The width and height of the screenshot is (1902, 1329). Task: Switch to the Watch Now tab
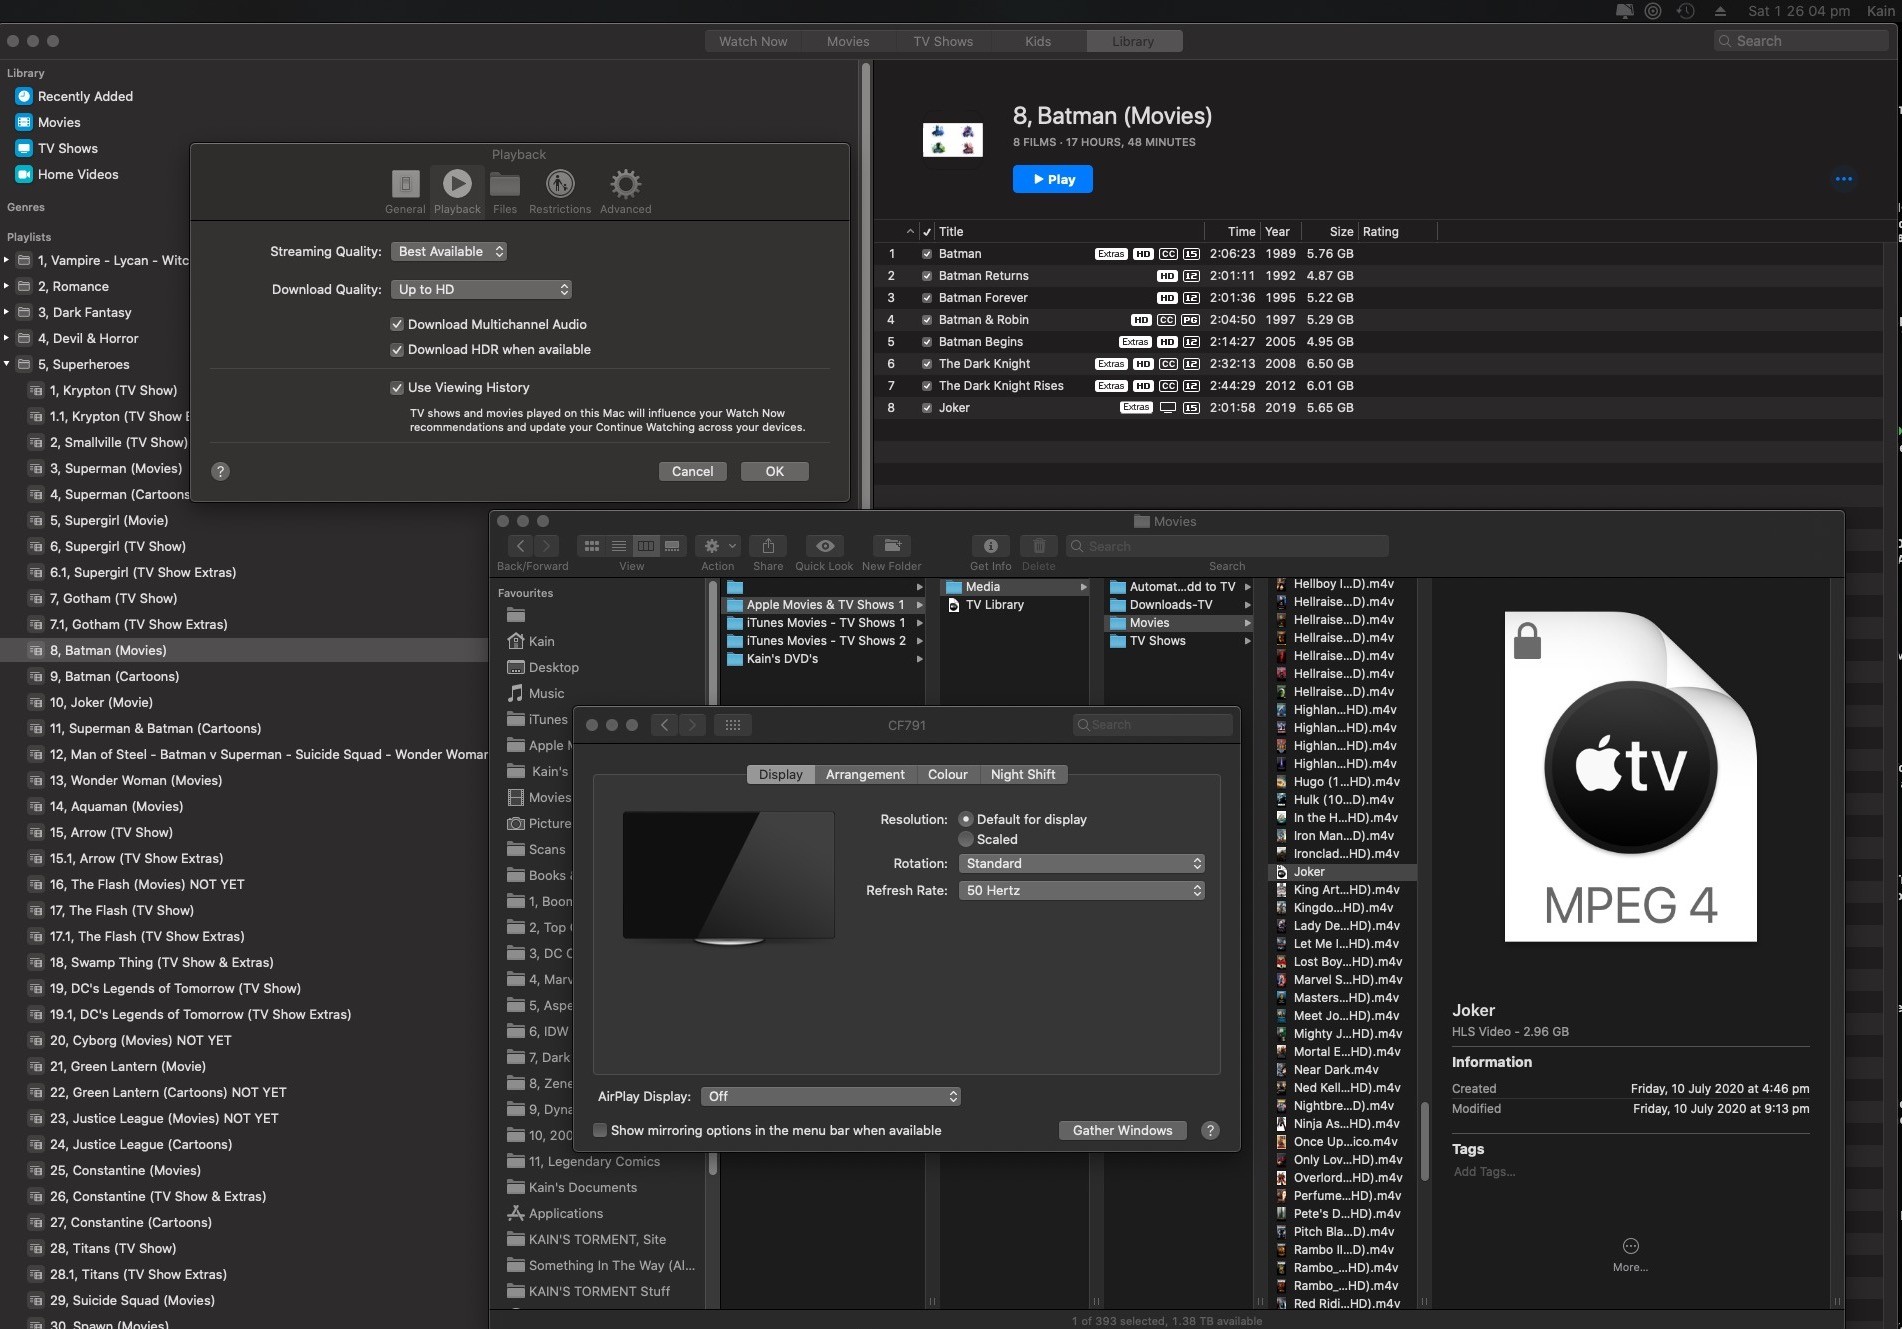752,41
